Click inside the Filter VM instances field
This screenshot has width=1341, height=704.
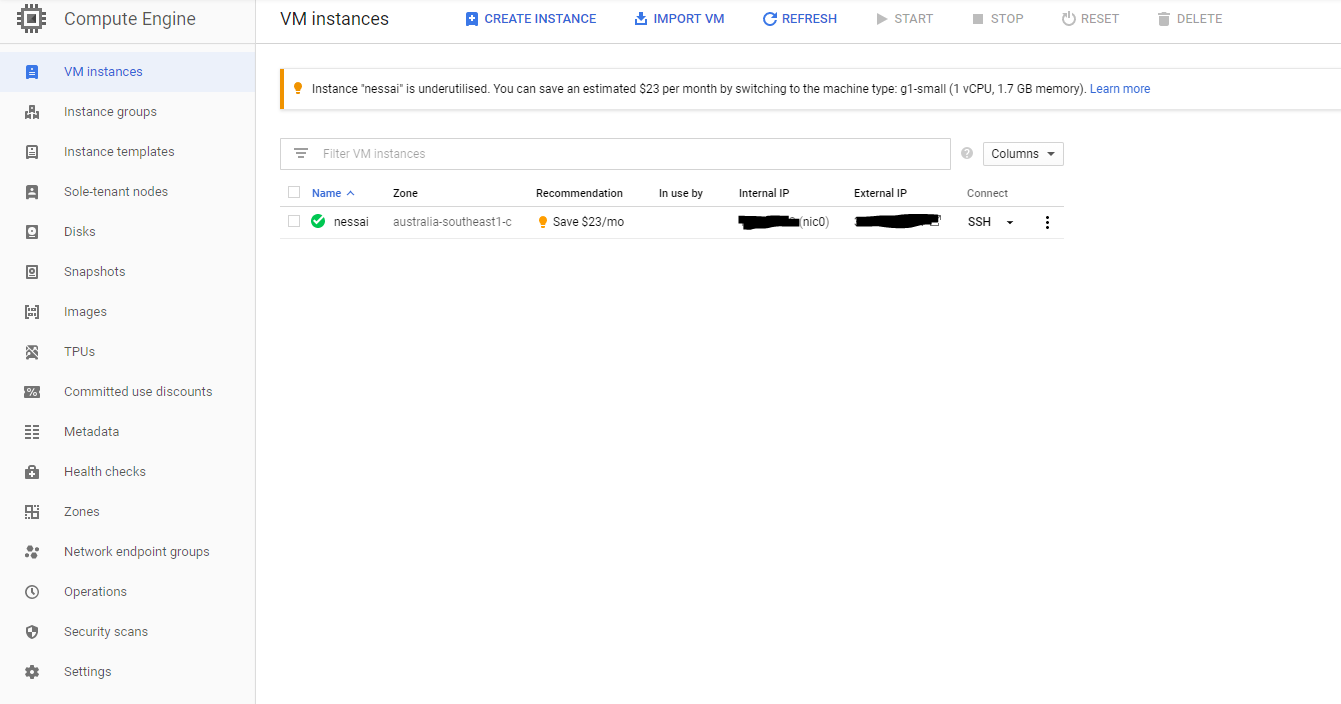tap(615, 154)
